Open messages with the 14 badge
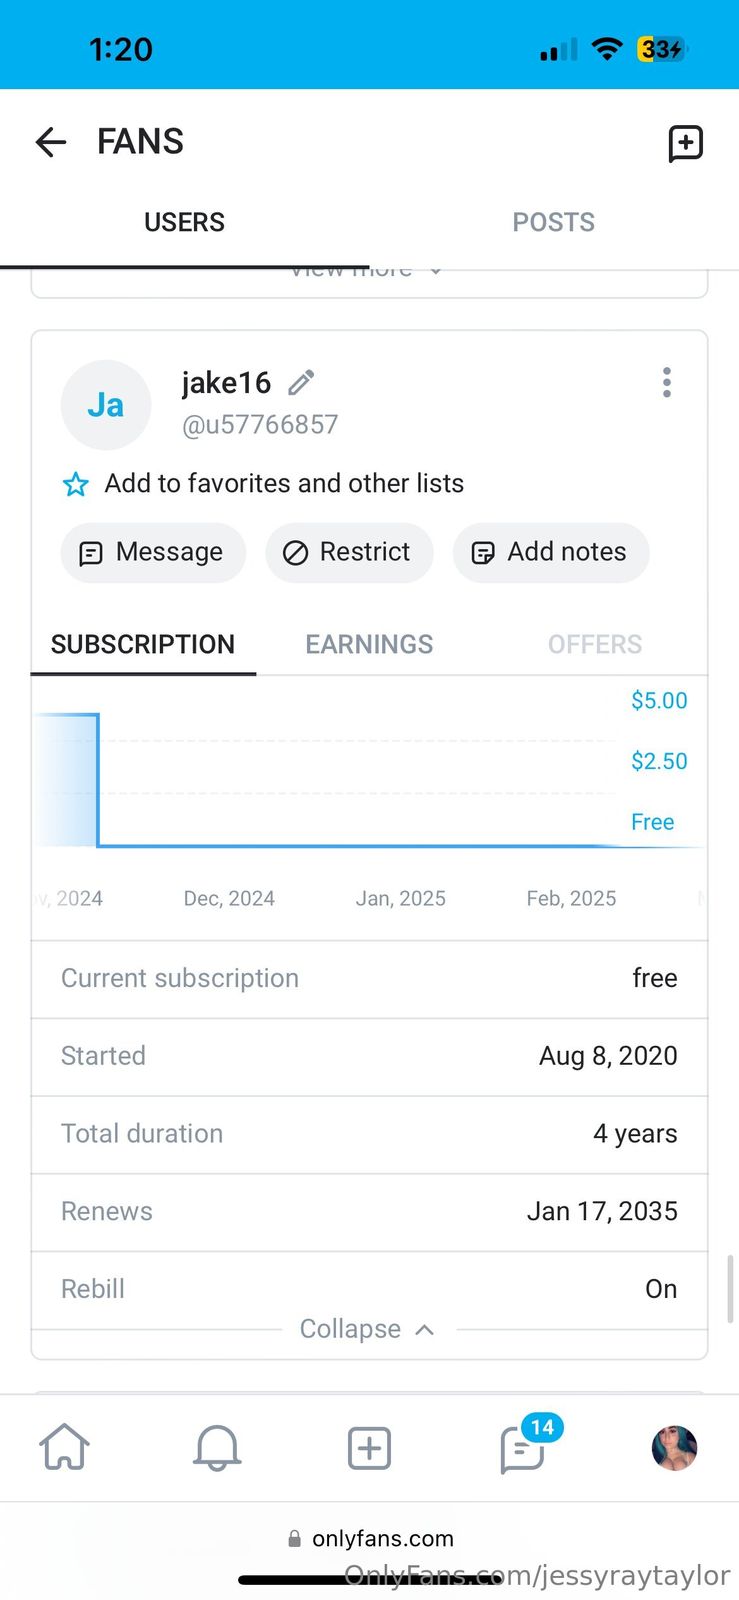 522,1448
